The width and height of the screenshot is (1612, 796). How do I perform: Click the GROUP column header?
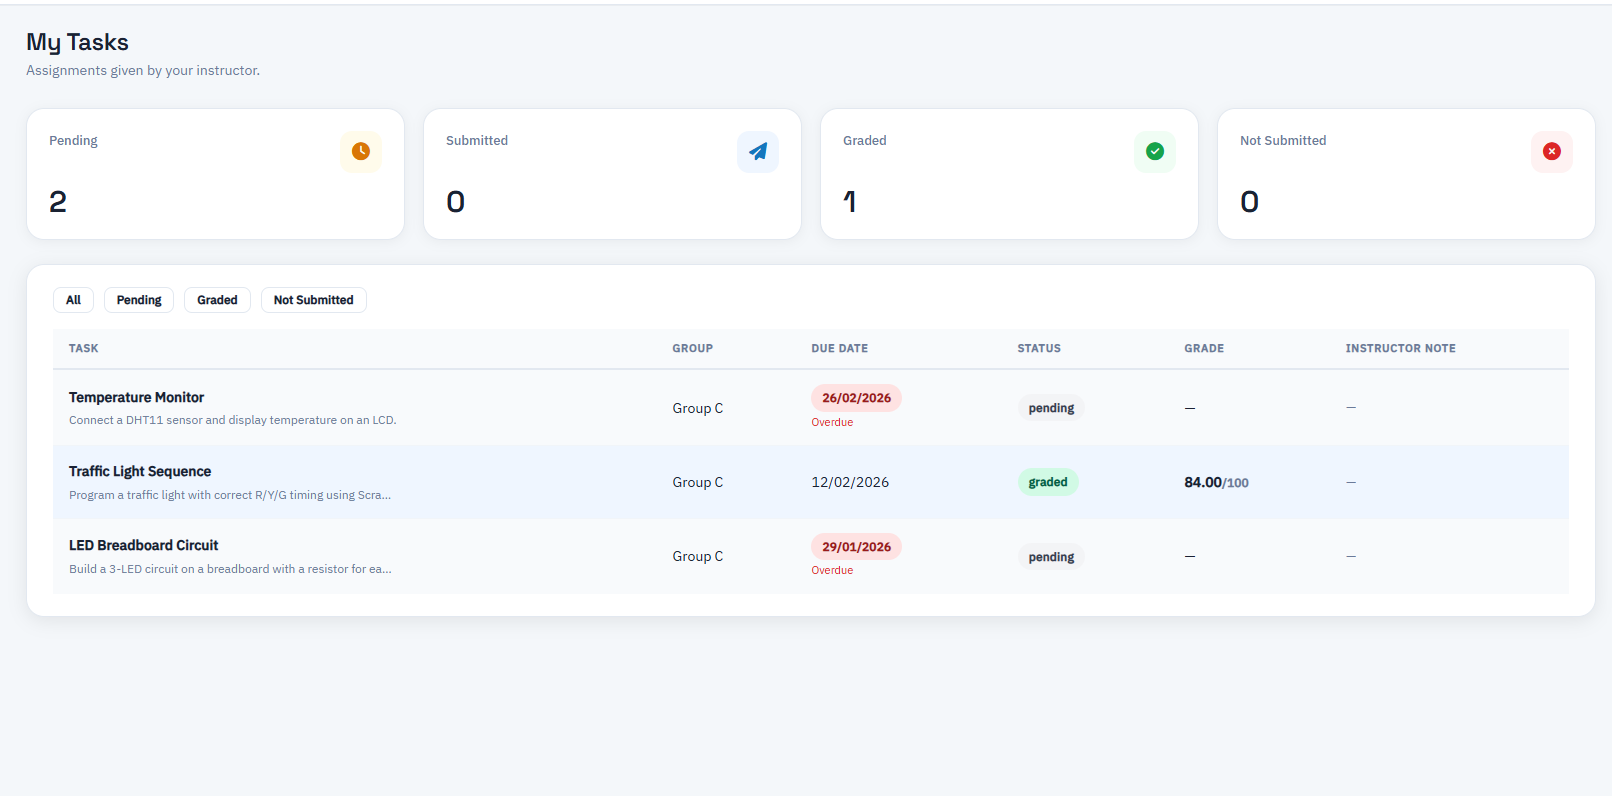pos(692,348)
